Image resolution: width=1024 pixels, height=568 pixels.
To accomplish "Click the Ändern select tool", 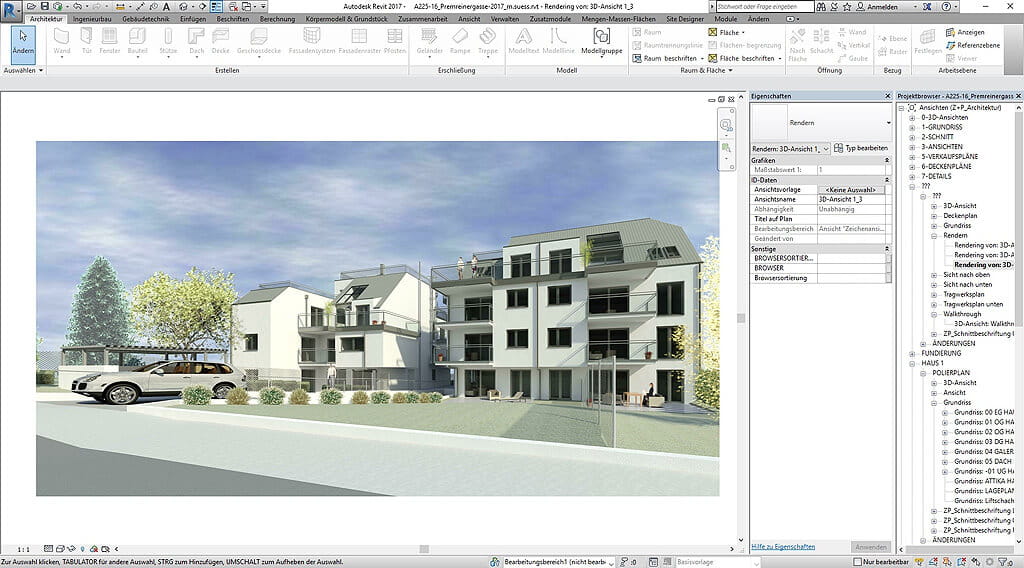I will 22,42.
